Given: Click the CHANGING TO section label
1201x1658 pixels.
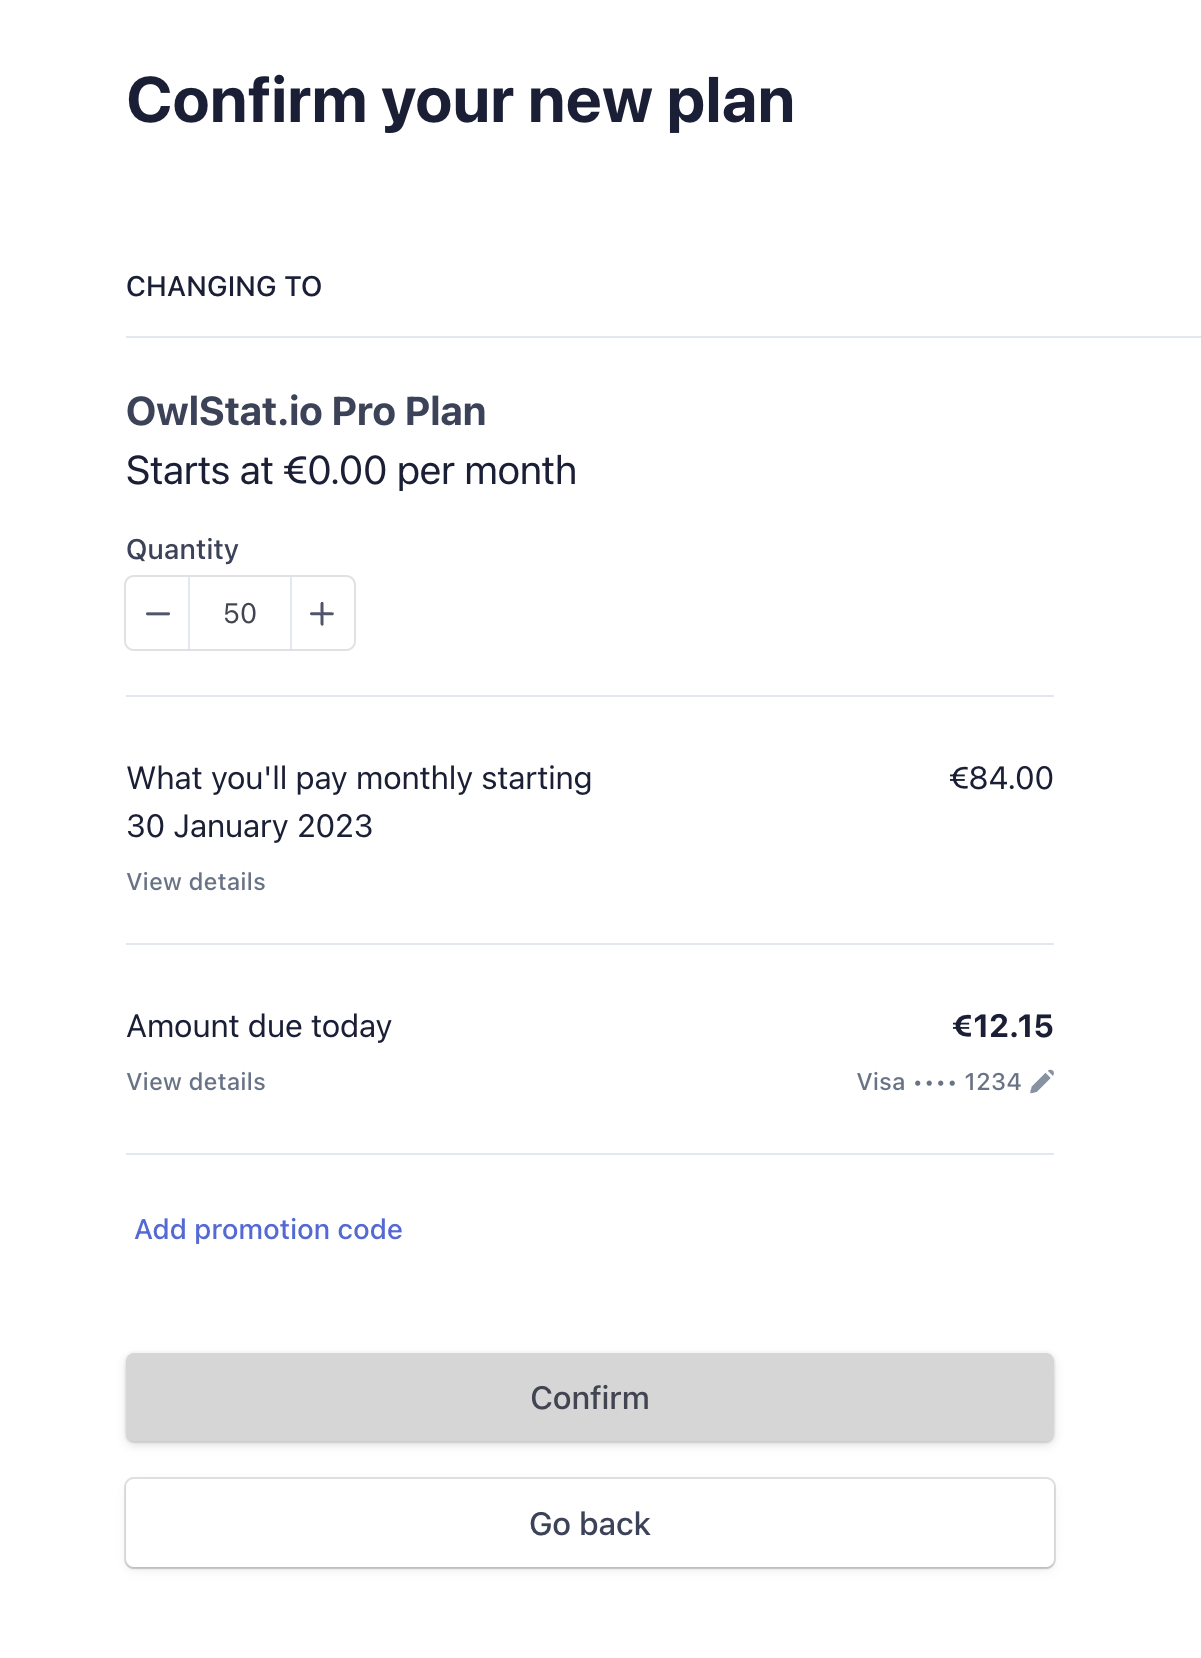Looking at the screenshot, I should coord(224,287).
